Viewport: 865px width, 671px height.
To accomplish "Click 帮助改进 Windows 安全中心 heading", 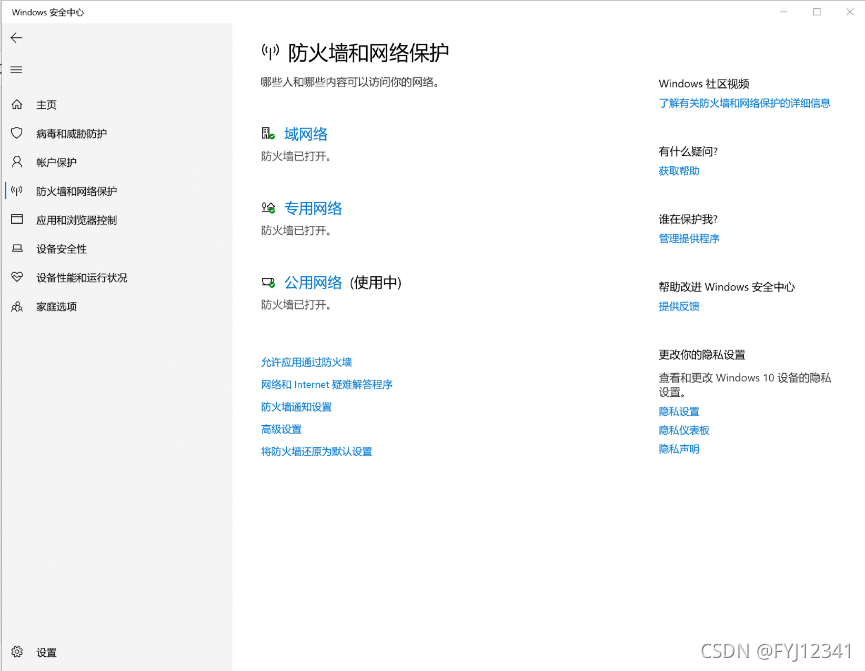I will [x=727, y=287].
